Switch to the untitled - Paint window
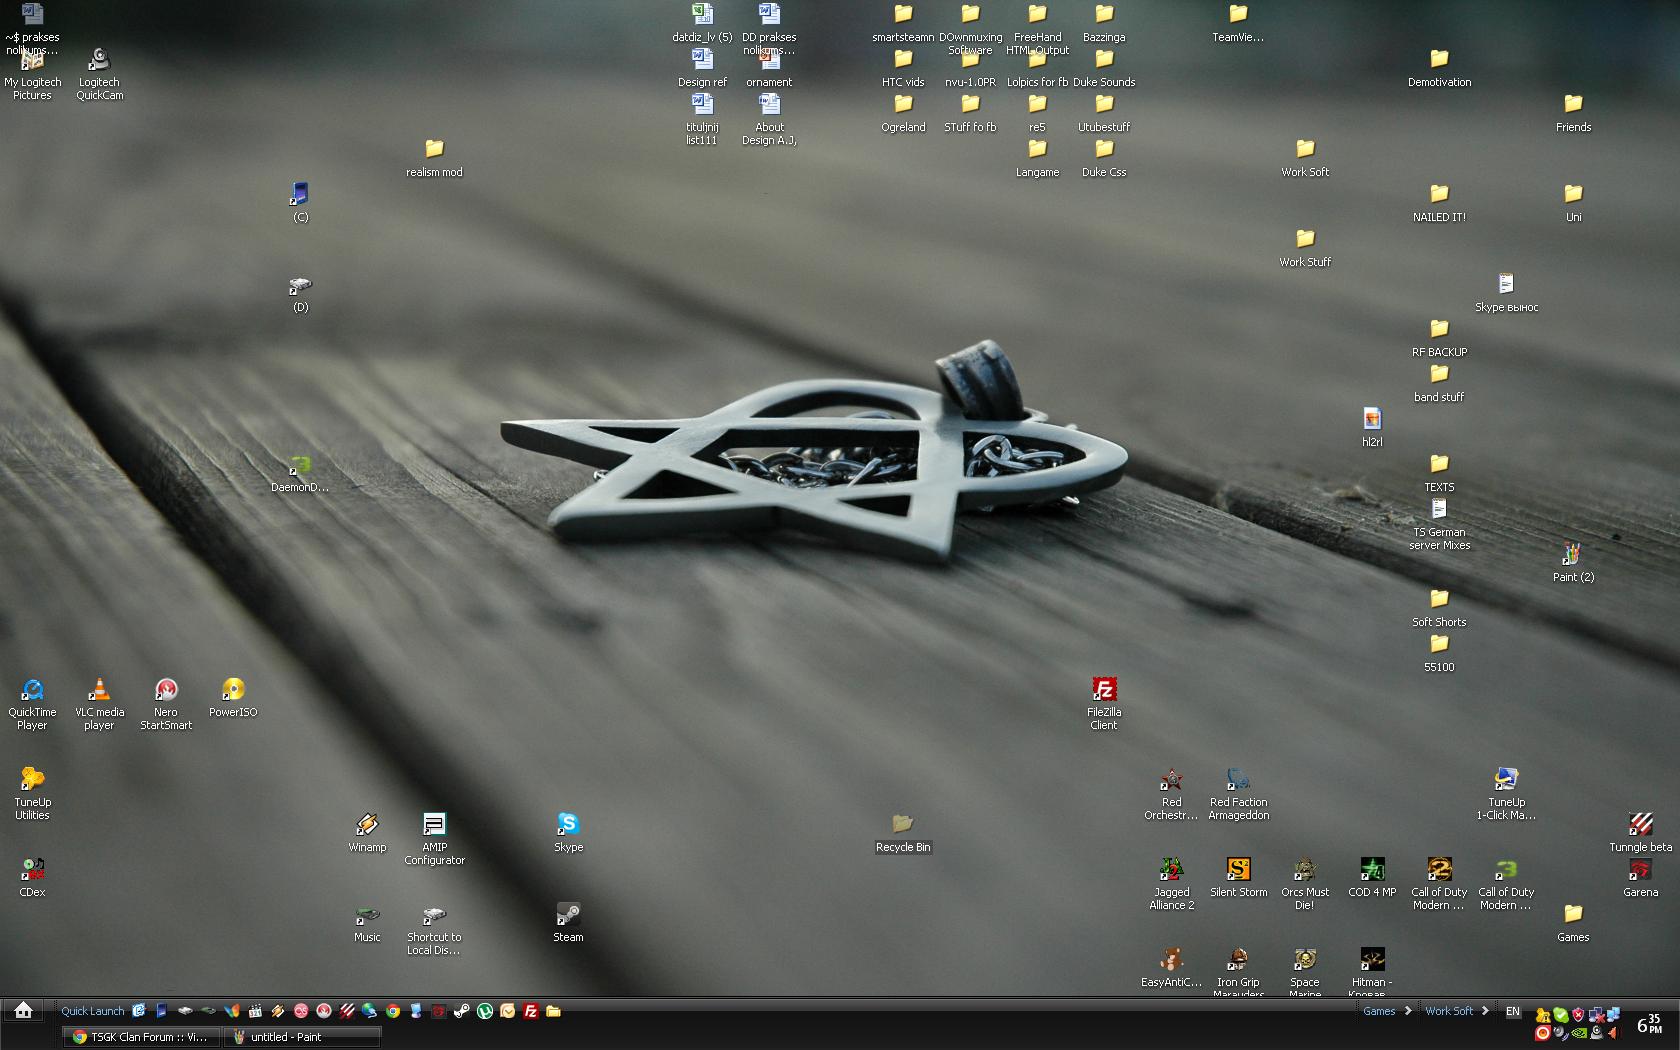Screen dimensions: 1680x1050 (x=303, y=1037)
